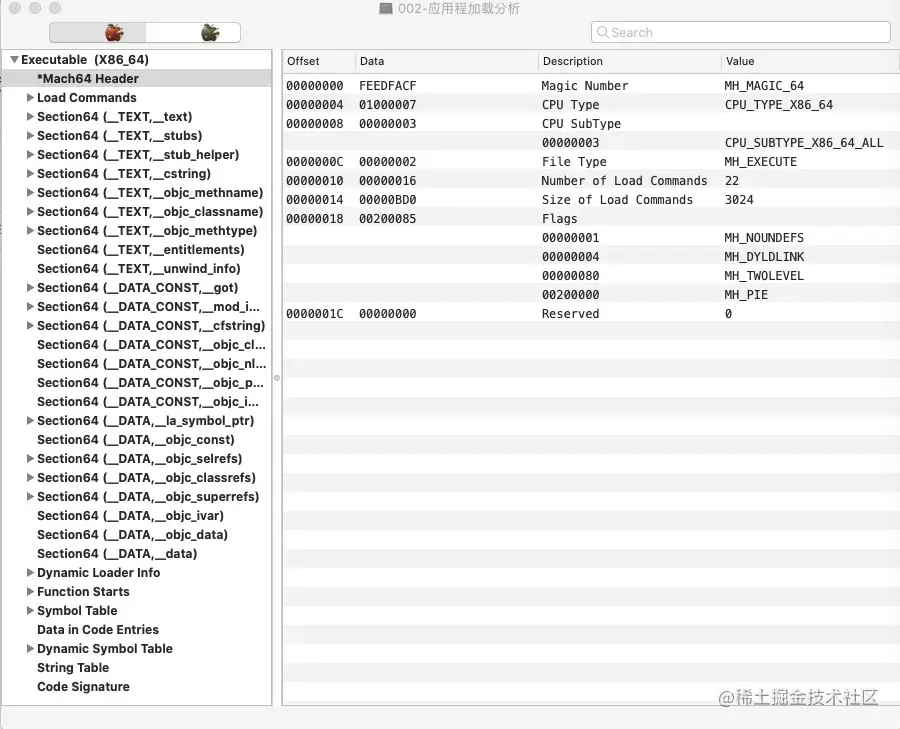Screen dimensions: 900x729
Task: Click the Offset column header
Action: point(319,61)
